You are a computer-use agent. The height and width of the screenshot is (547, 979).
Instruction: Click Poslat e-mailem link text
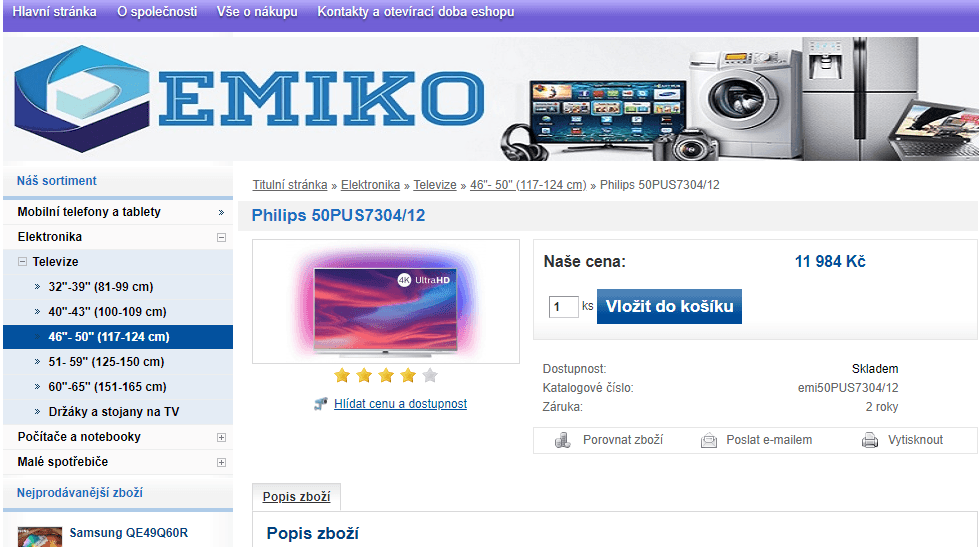[x=769, y=440]
